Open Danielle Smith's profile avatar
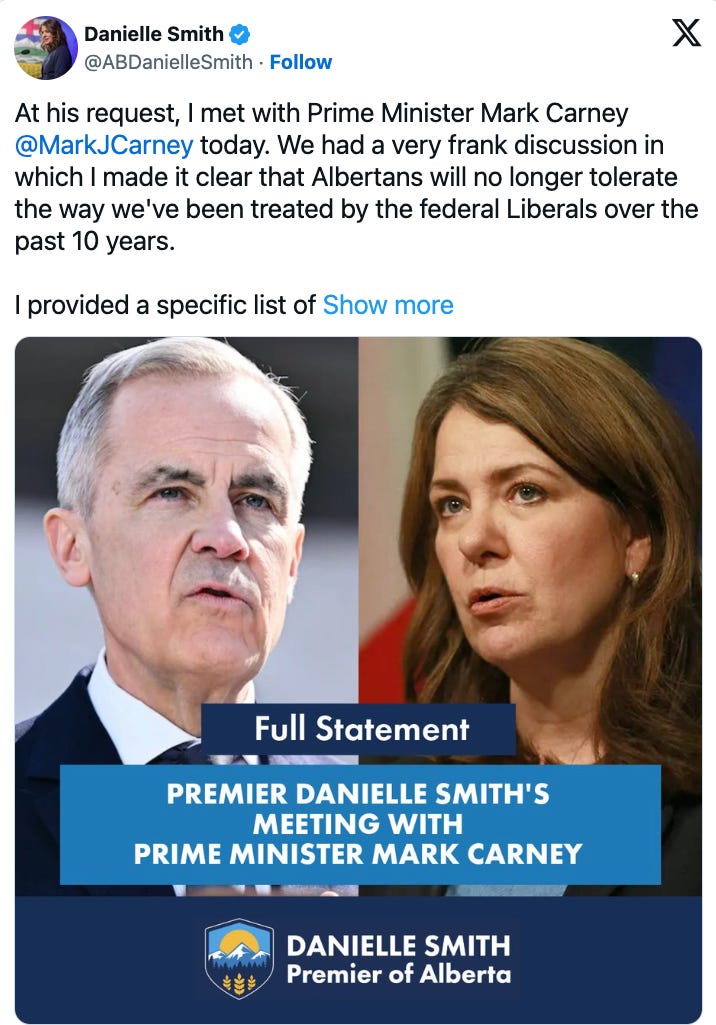 coord(46,48)
